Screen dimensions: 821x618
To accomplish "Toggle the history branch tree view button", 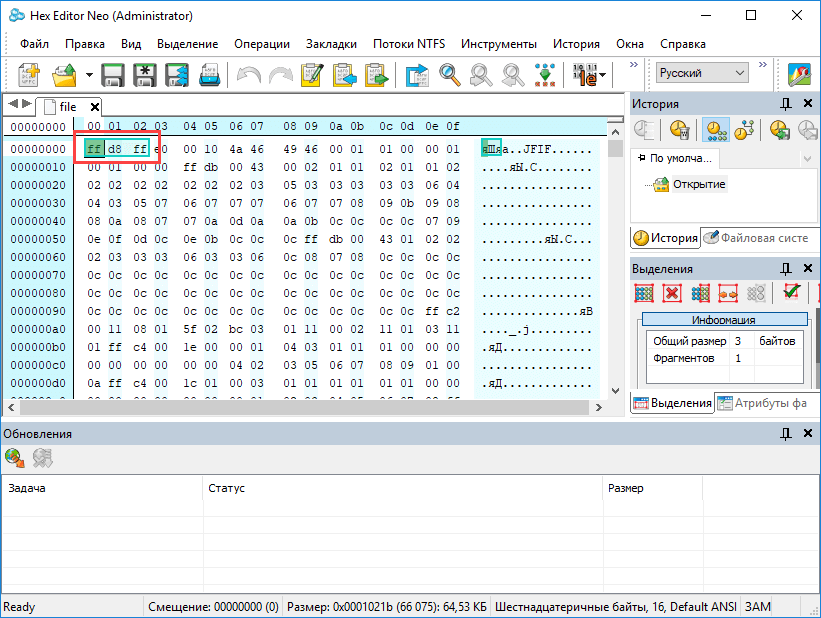I will (745, 130).
